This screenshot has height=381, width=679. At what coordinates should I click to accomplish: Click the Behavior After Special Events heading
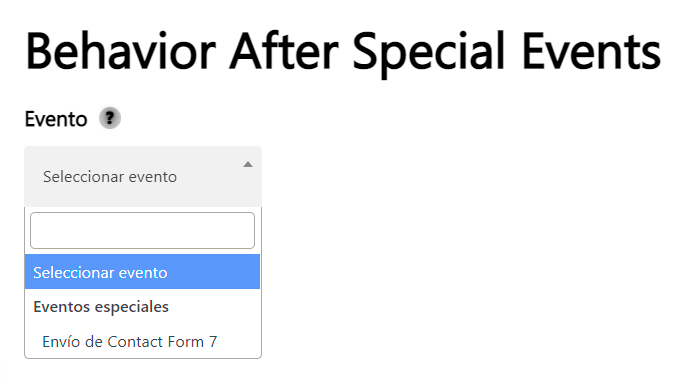coord(343,52)
